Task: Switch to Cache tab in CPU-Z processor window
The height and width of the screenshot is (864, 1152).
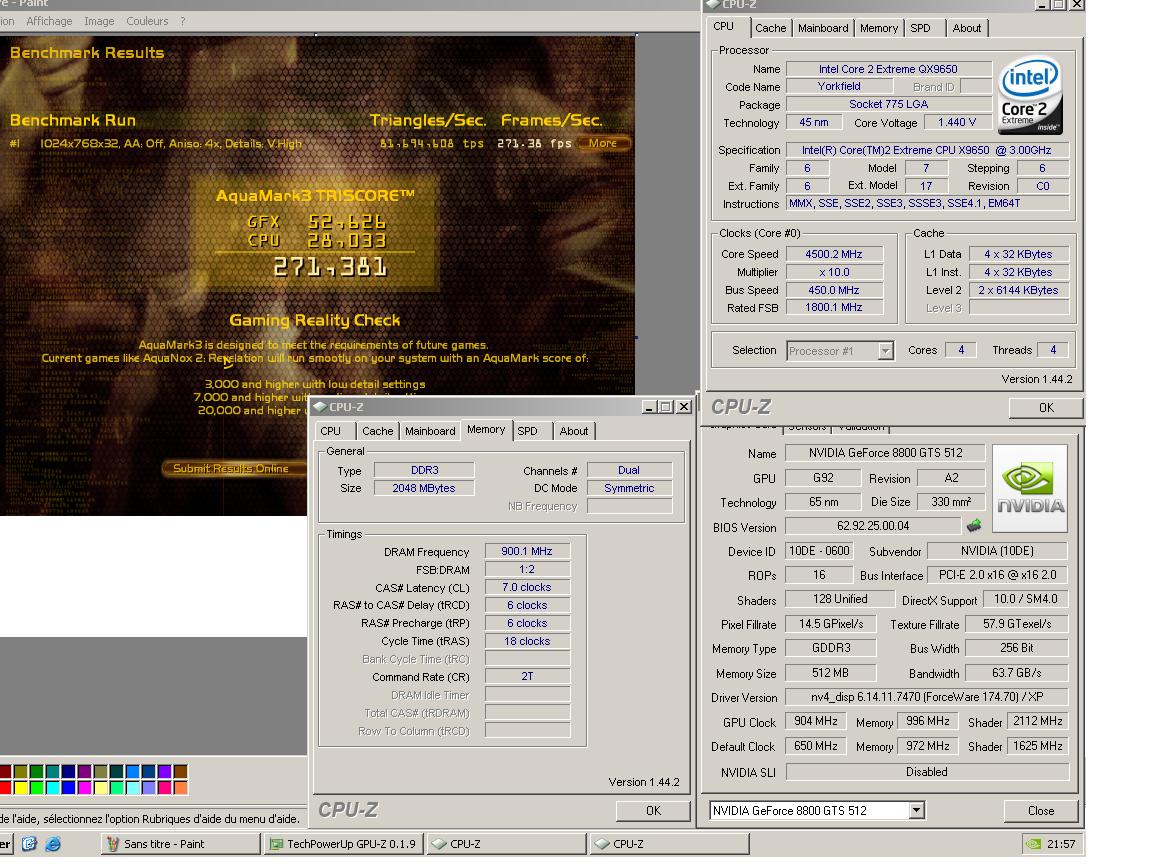Action: pyautogui.click(x=771, y=28)
